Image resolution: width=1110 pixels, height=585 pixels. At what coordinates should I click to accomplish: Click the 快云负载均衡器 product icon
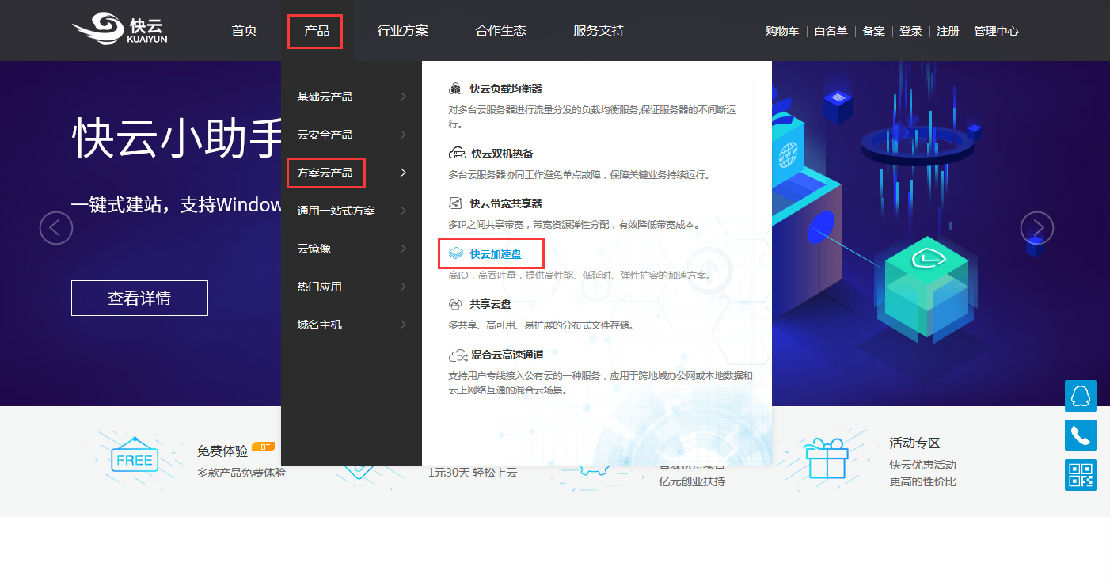[x=455, y=89]
